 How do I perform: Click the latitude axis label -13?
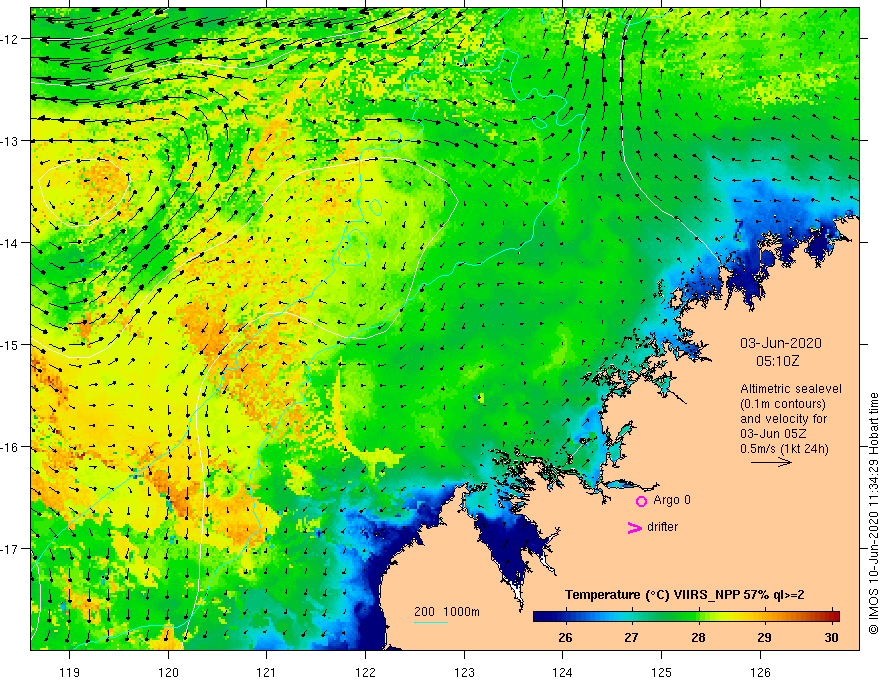(x=11, y=141)
